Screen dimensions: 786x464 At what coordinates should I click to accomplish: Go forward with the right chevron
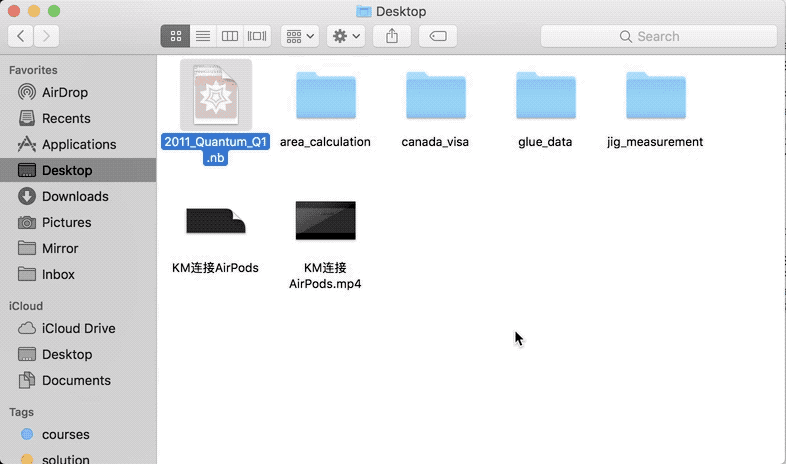tap(46, 36)
